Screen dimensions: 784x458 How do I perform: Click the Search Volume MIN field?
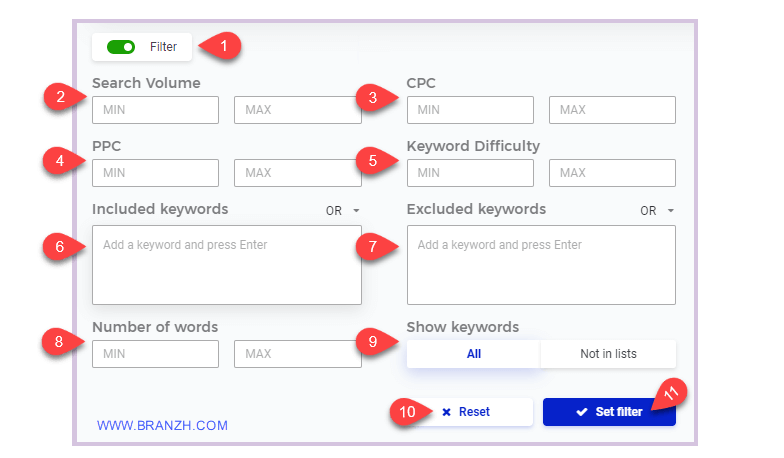pos(156,110)
